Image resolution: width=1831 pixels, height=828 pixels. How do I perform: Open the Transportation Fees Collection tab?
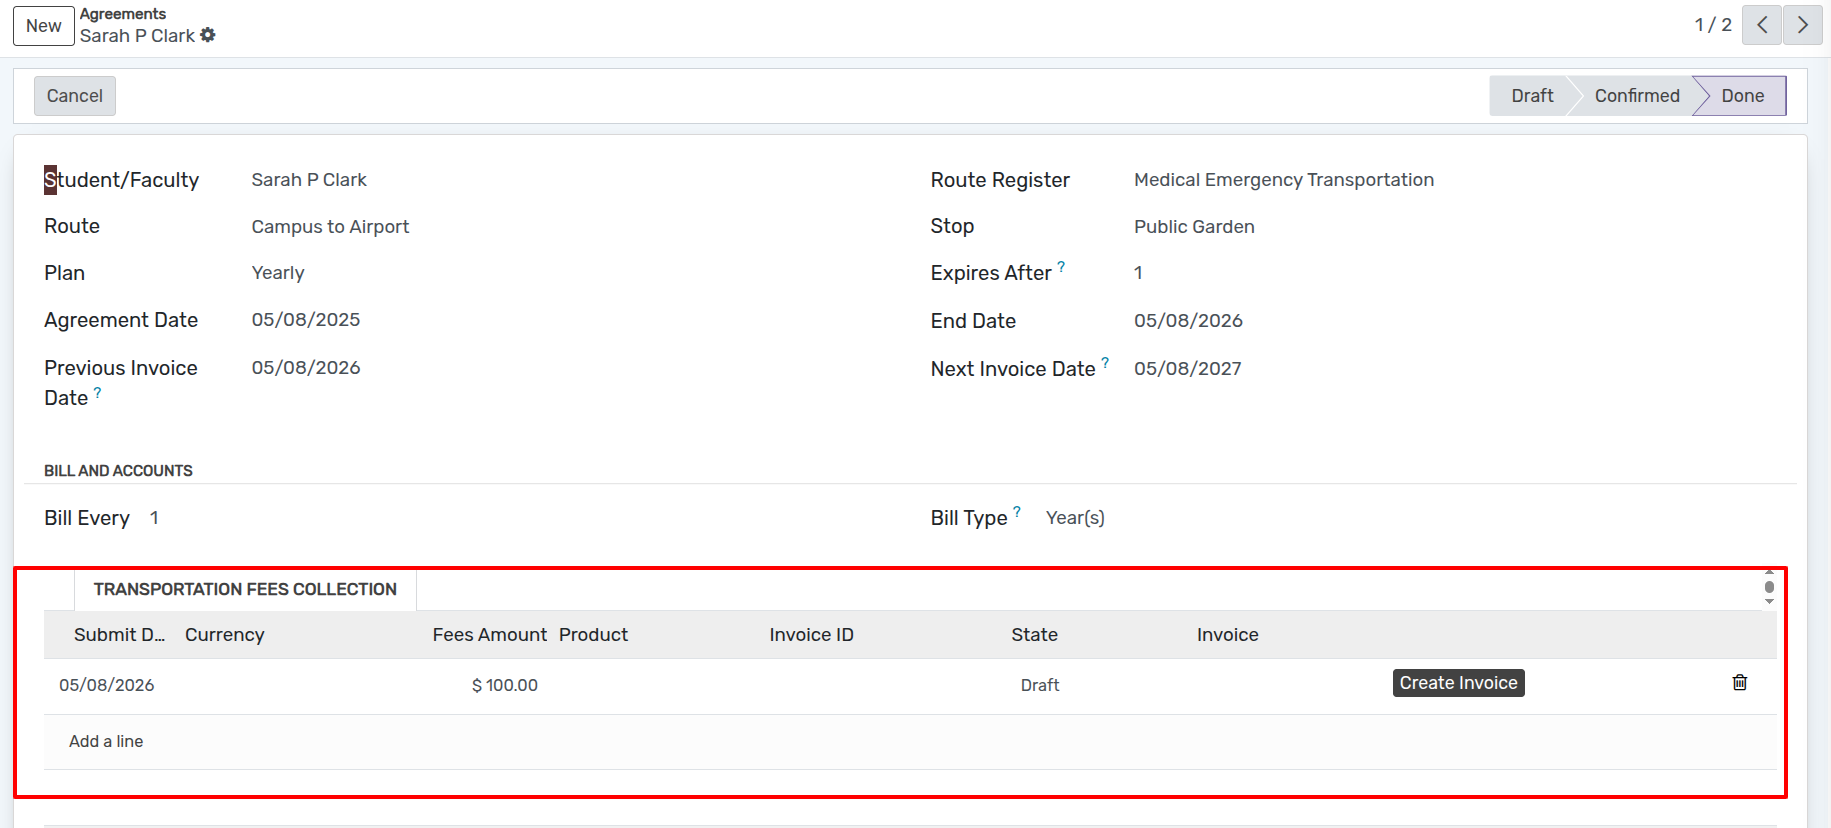245,590
